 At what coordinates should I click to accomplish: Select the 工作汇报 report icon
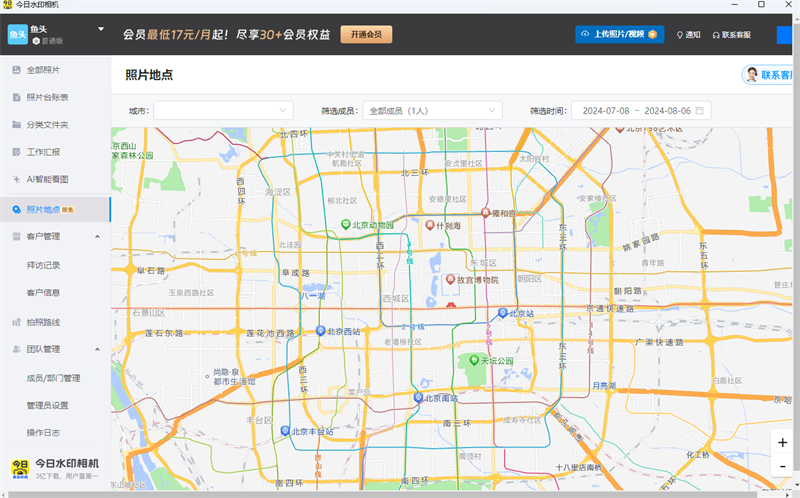[x=16, y=153]
